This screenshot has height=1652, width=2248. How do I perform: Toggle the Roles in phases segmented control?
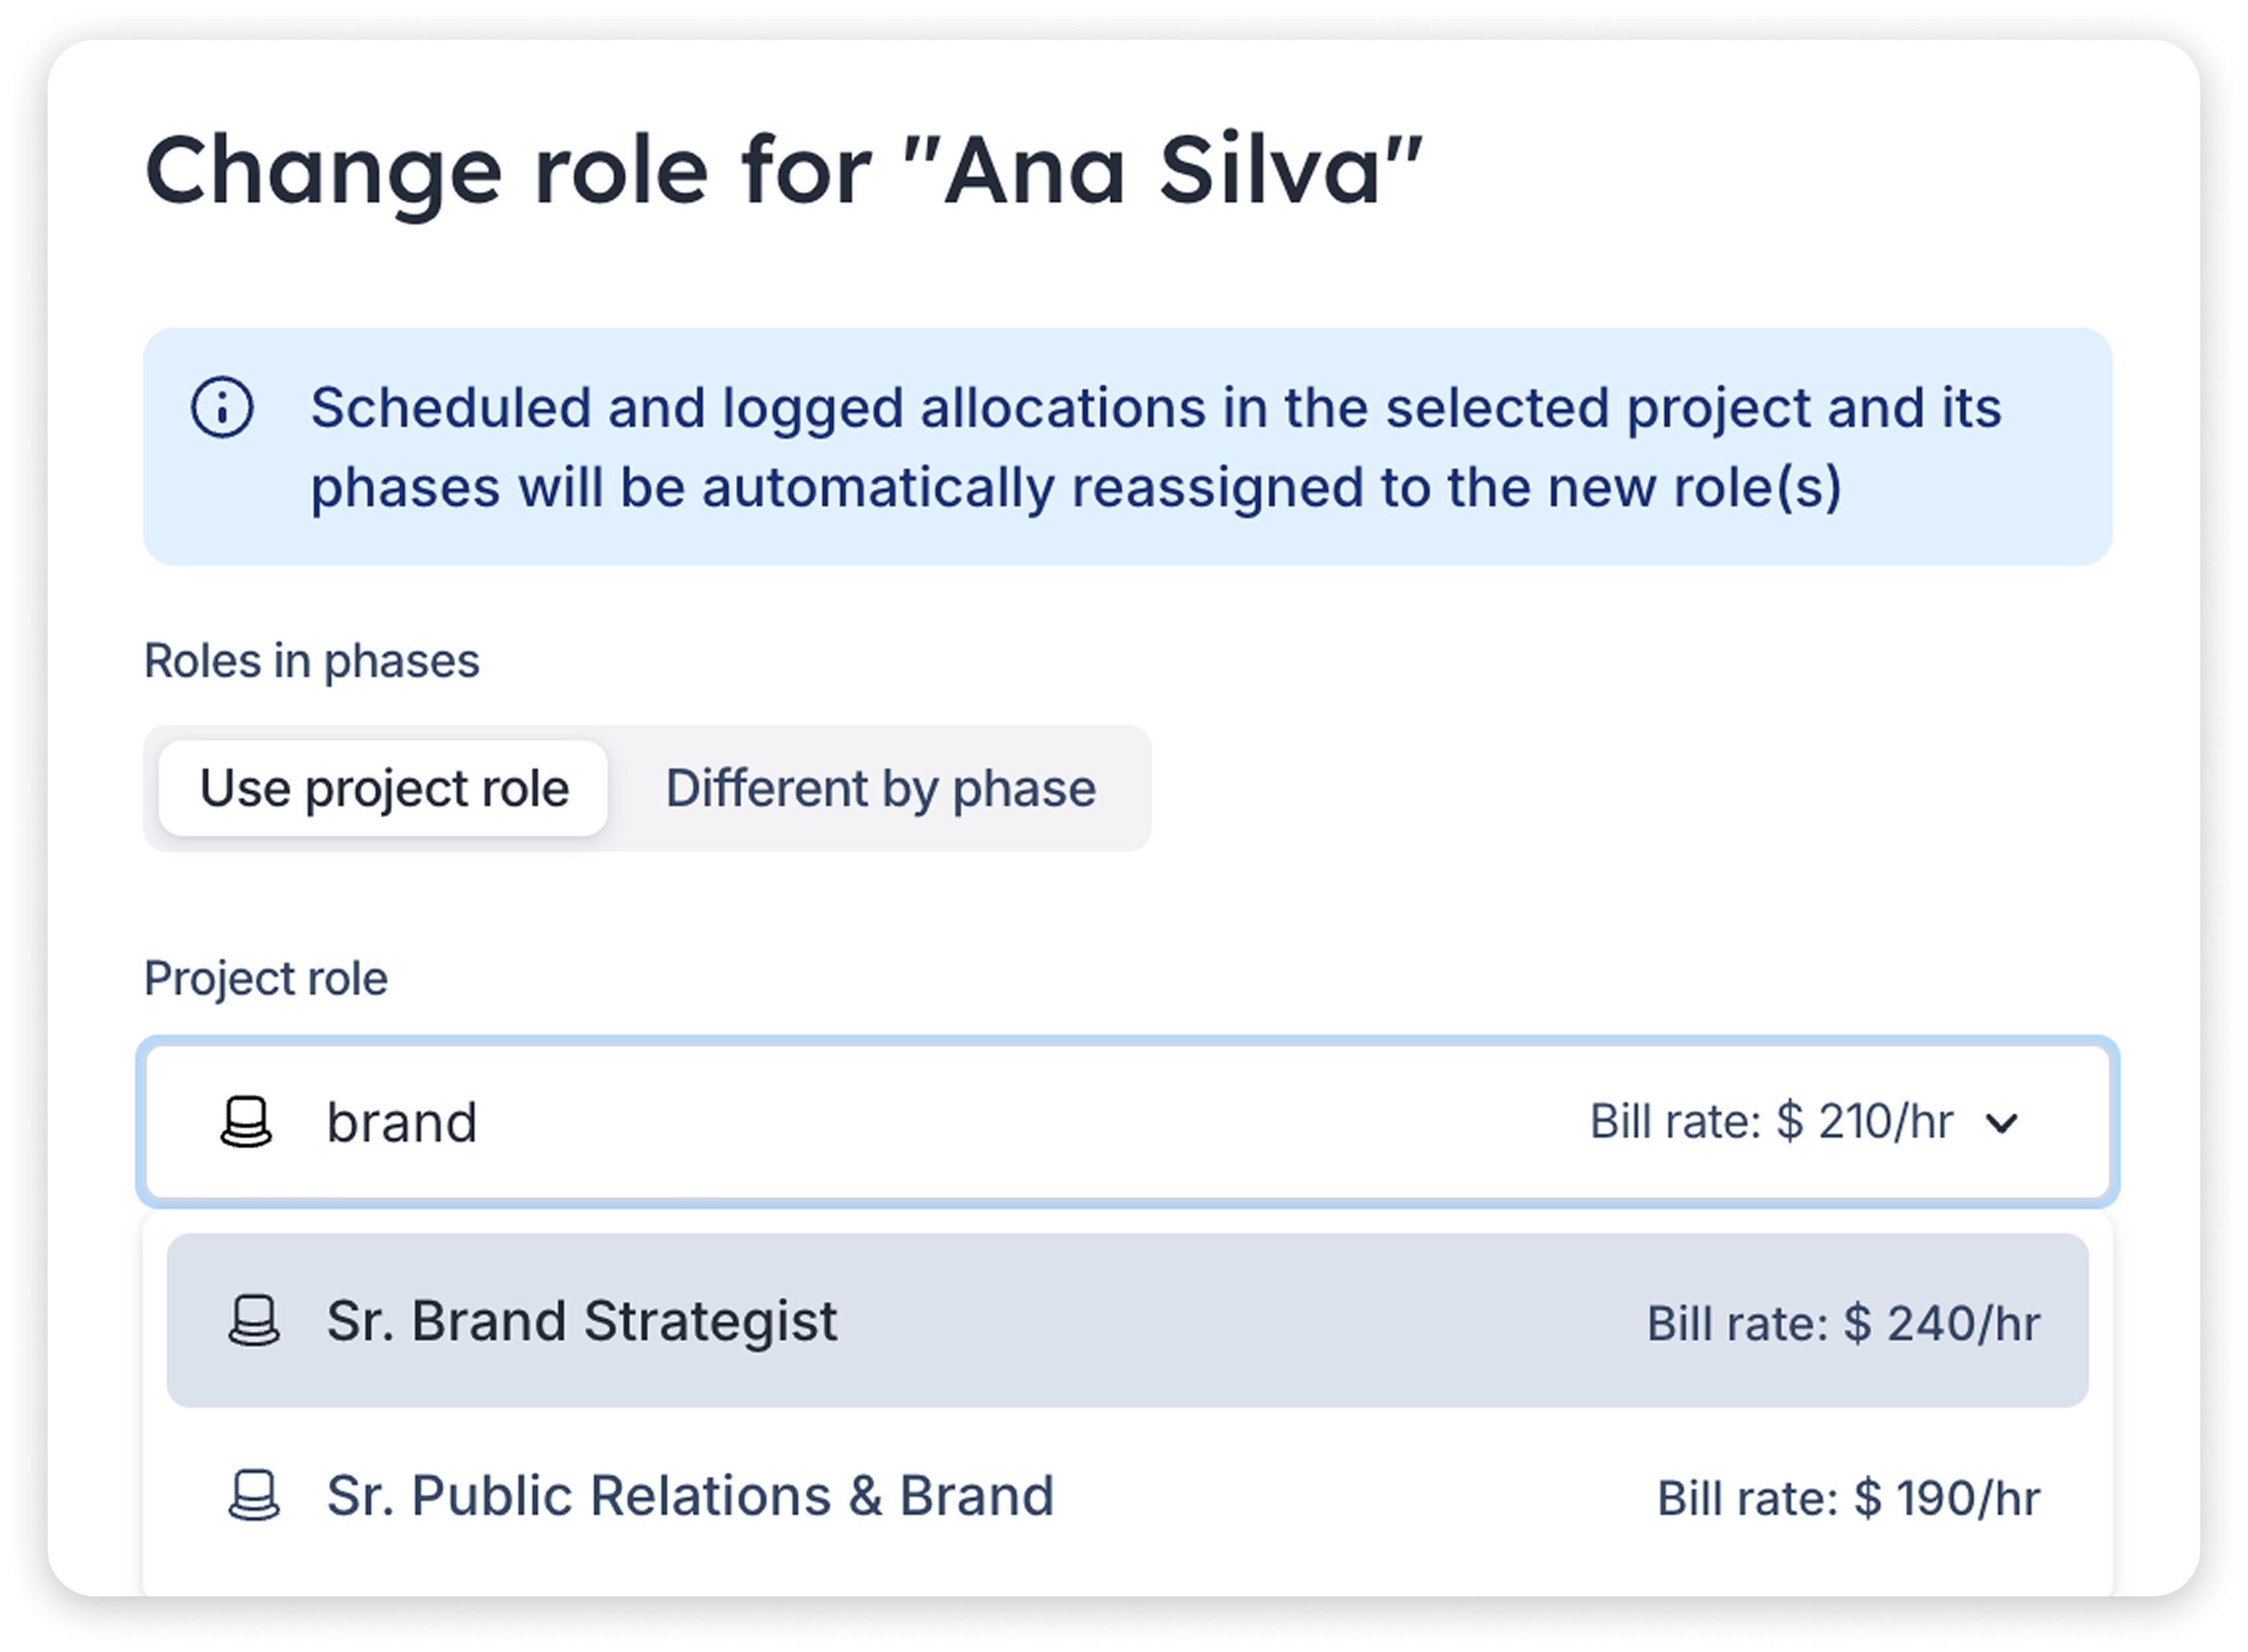pyautogui.click(x=648, y=789)
